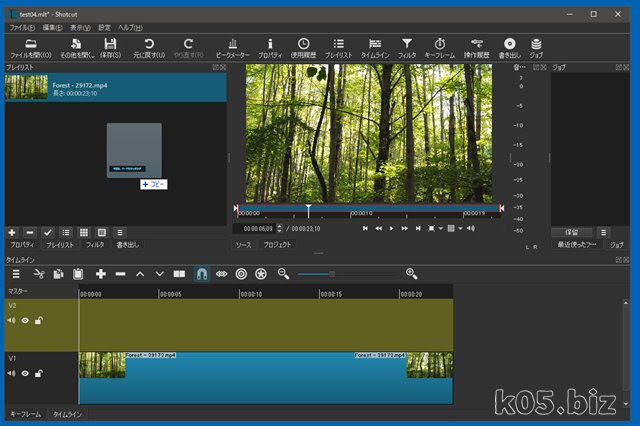Switch to the Project tab
This screenshot has height=426, width=640.
[x=277, y=245]
